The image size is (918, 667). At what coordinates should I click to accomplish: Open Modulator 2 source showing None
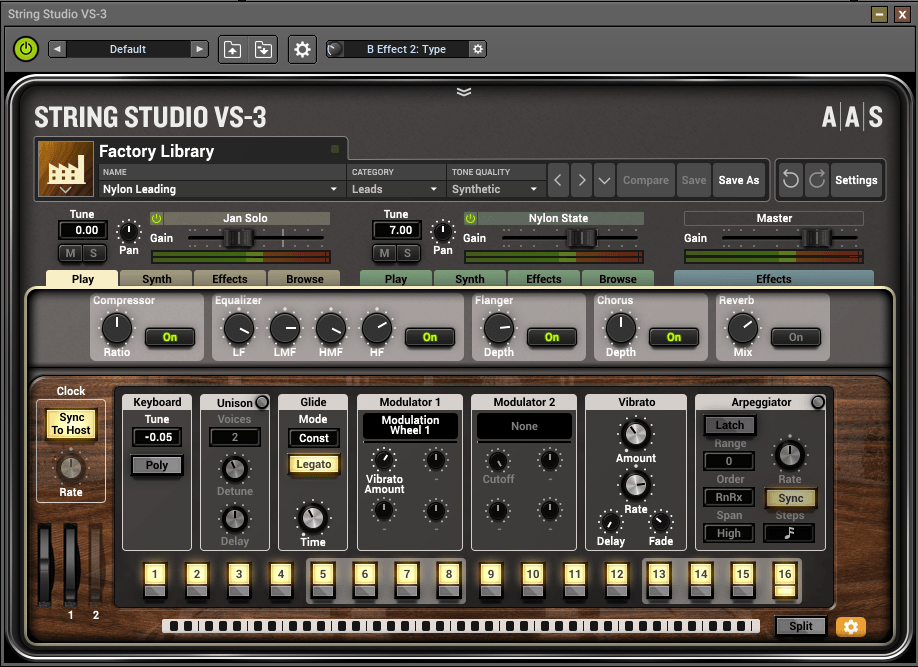click(524, 426)
